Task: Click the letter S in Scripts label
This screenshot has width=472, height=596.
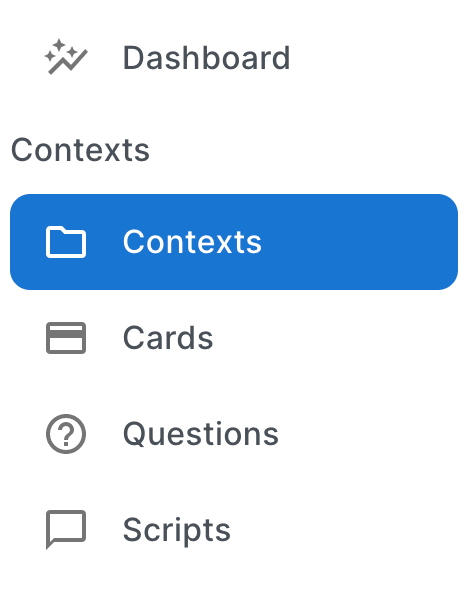Action: [133, 530]
